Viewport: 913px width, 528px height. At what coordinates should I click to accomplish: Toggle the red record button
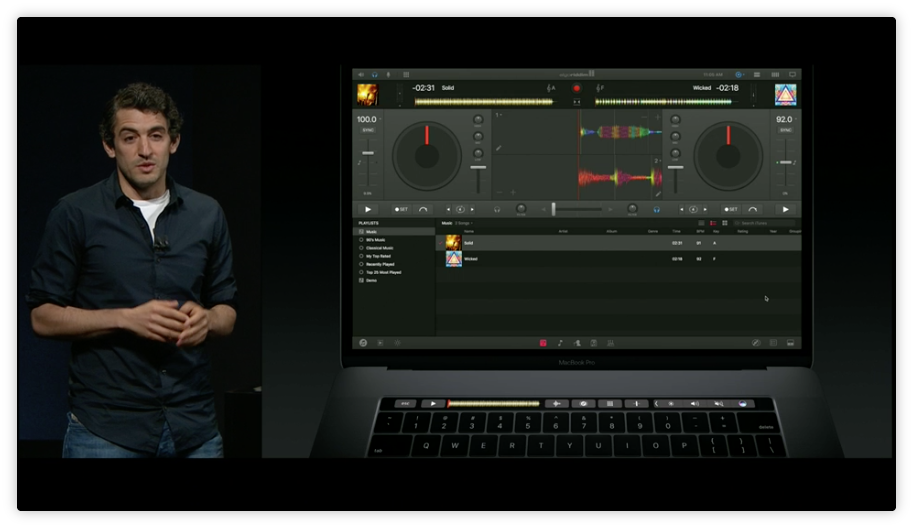(x=576, y=88)
